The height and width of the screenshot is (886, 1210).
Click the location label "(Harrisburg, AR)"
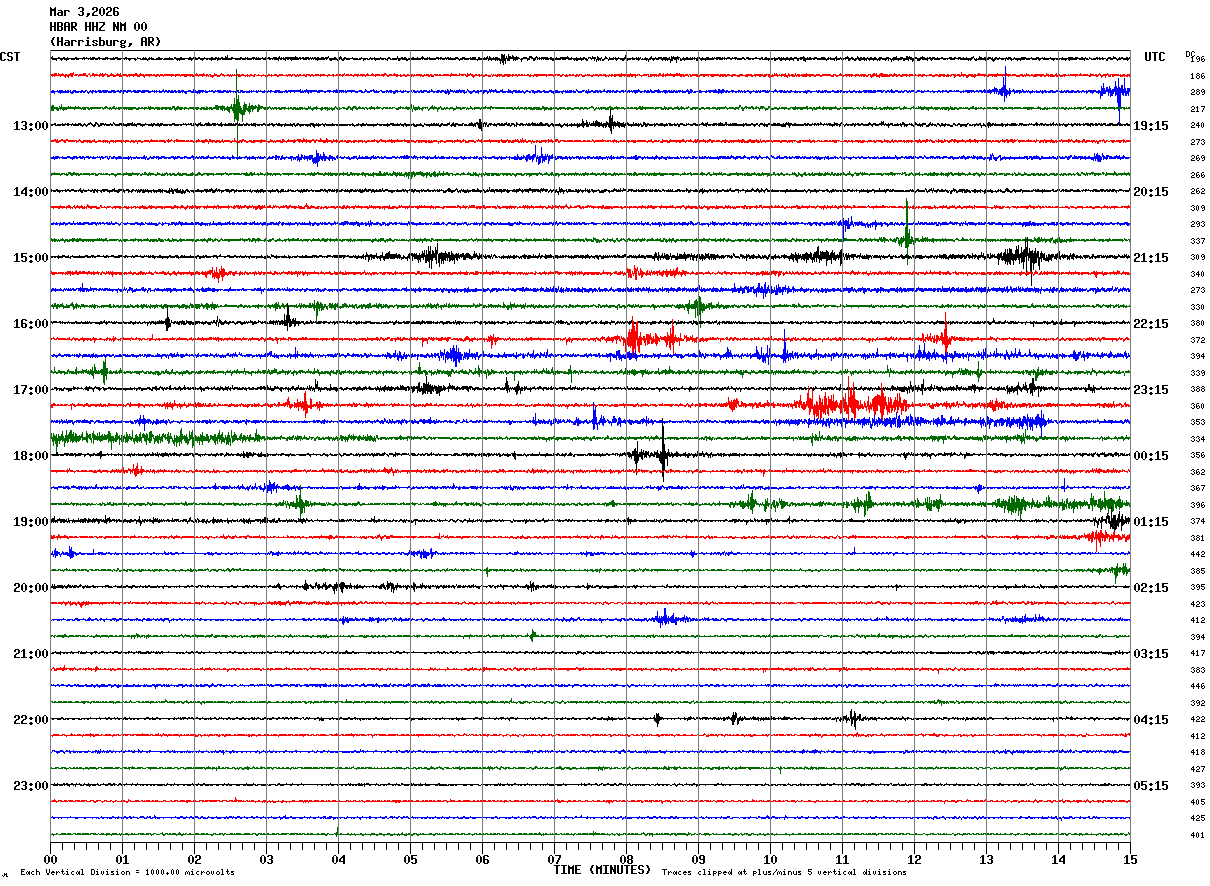coord(105,42)
